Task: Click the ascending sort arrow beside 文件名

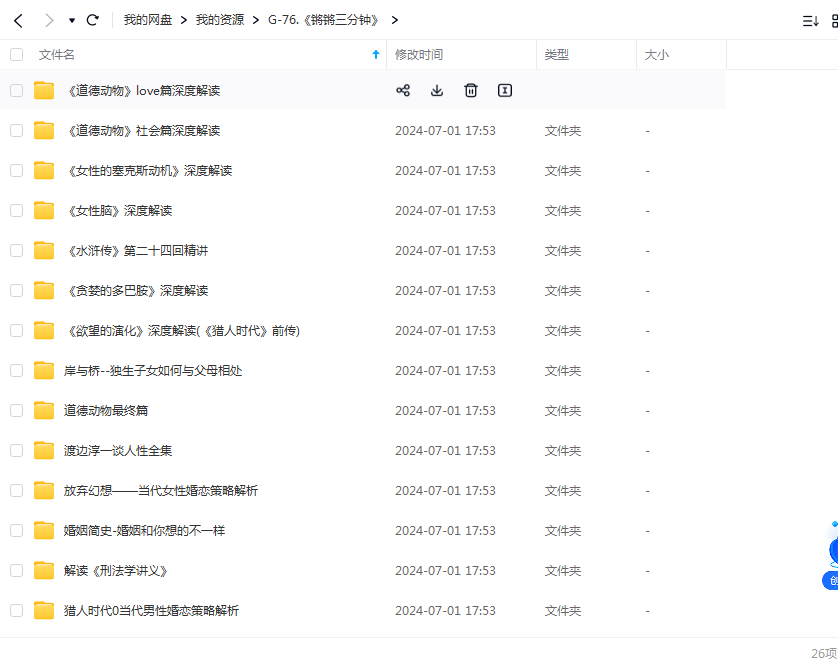Action: [x=375, y=55]
